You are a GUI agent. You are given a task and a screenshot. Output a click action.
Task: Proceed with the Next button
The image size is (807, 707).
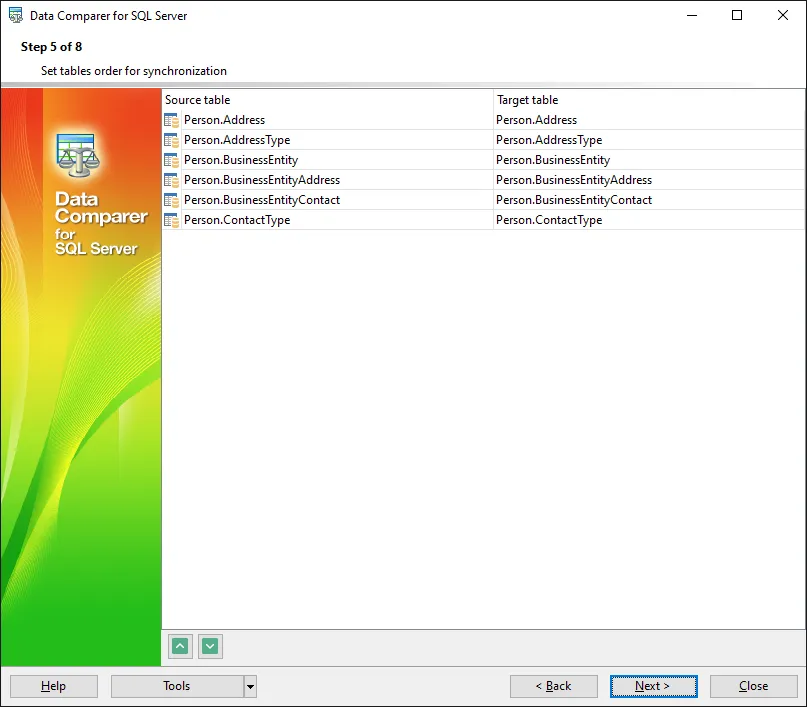click(x=654, y=686)
